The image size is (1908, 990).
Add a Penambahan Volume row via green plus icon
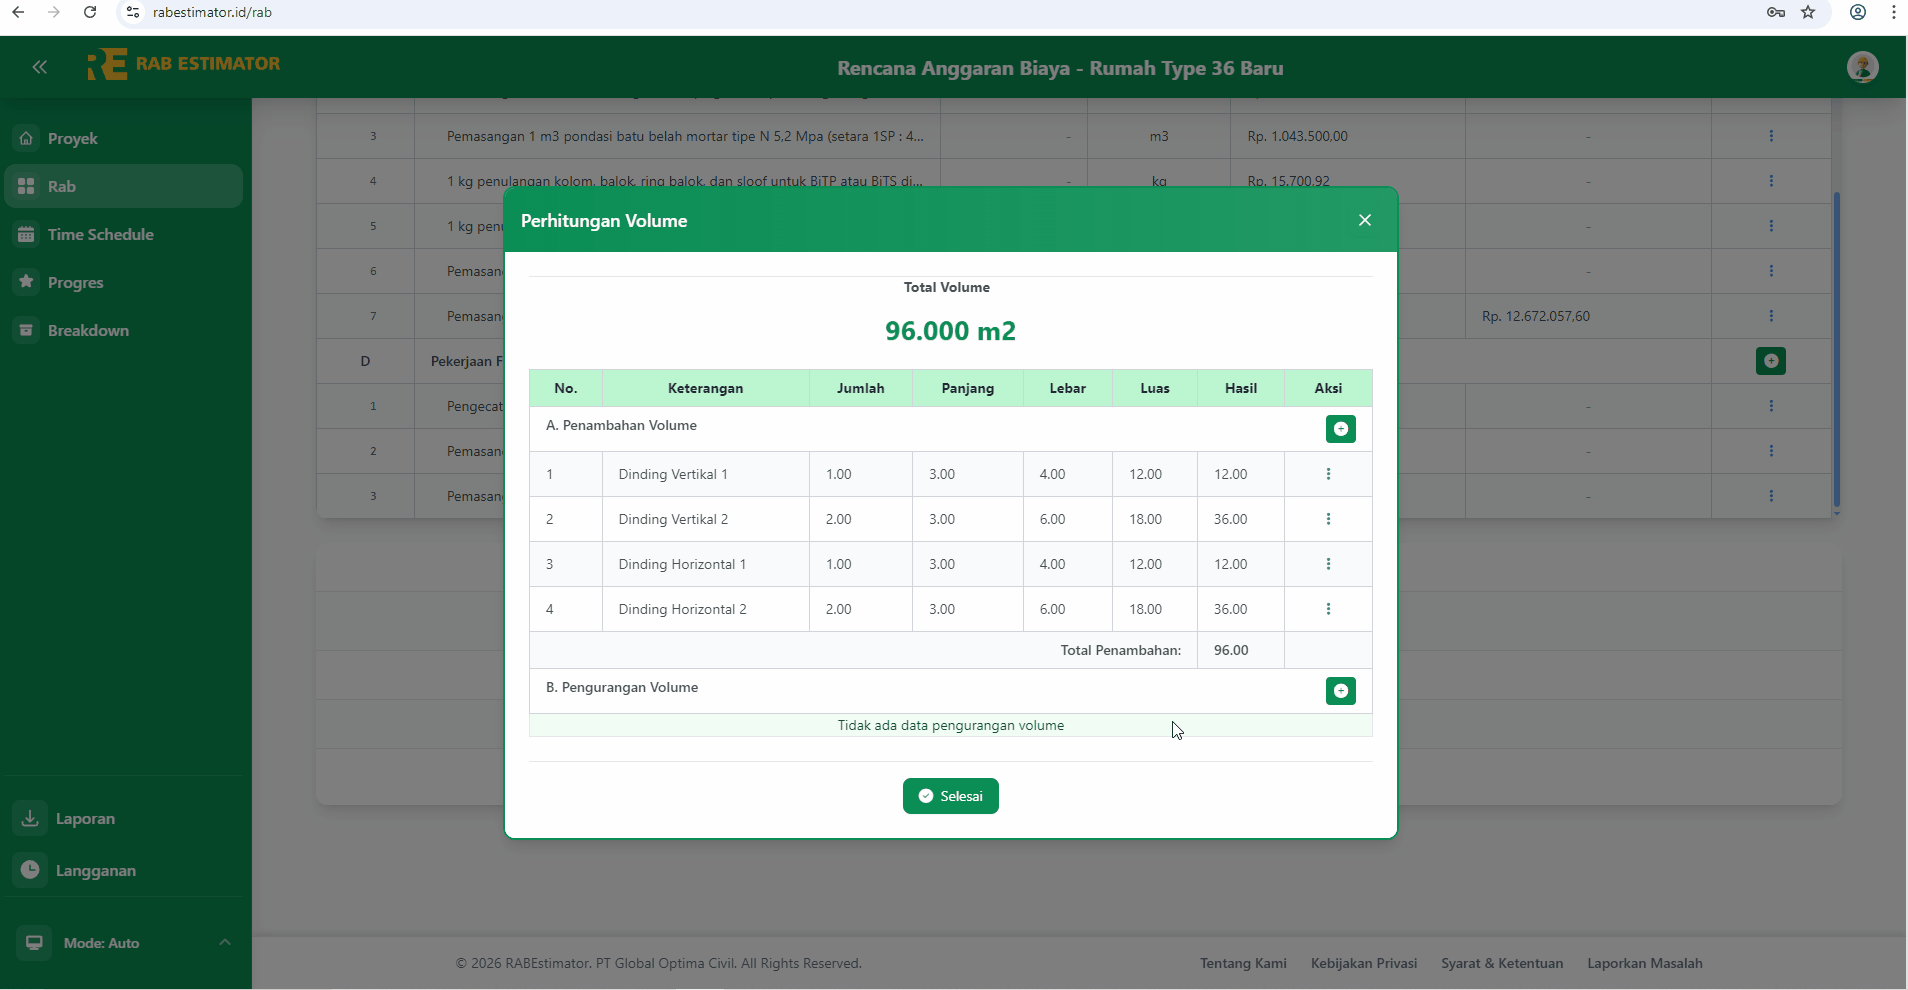[x=1340, y=428]
